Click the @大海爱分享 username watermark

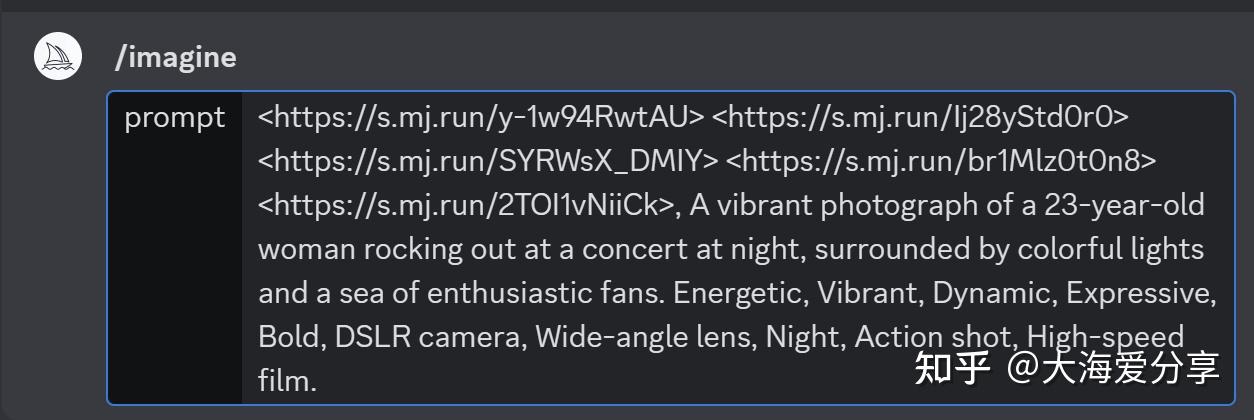(1113, 367)
